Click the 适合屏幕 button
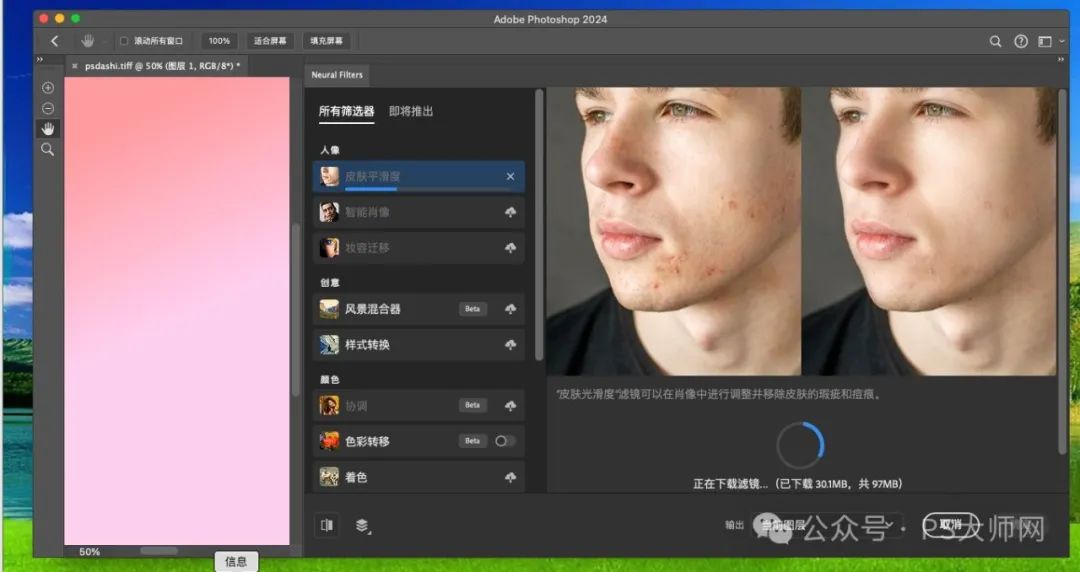This screenshot has height=572, width=1080. pyautogui.click(x=270, y=41)
